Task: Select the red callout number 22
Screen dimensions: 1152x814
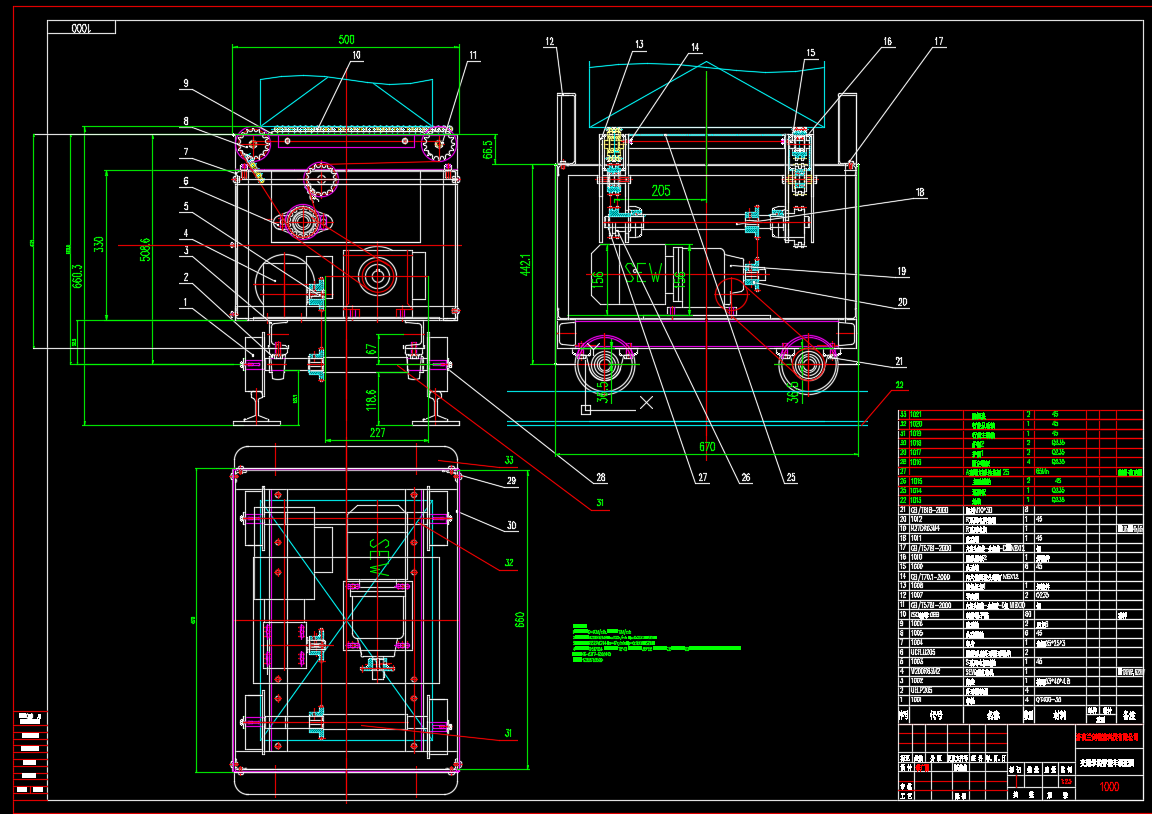Action: click(x=899, y=386)
